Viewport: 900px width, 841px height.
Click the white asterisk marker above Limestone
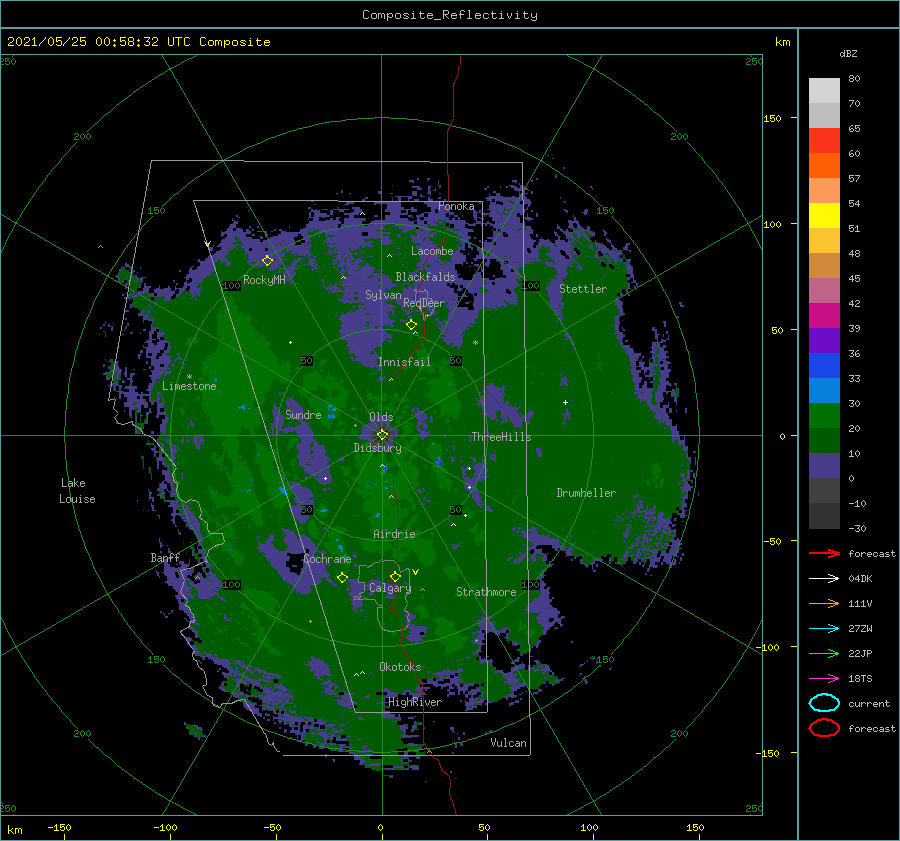point(189,377)
